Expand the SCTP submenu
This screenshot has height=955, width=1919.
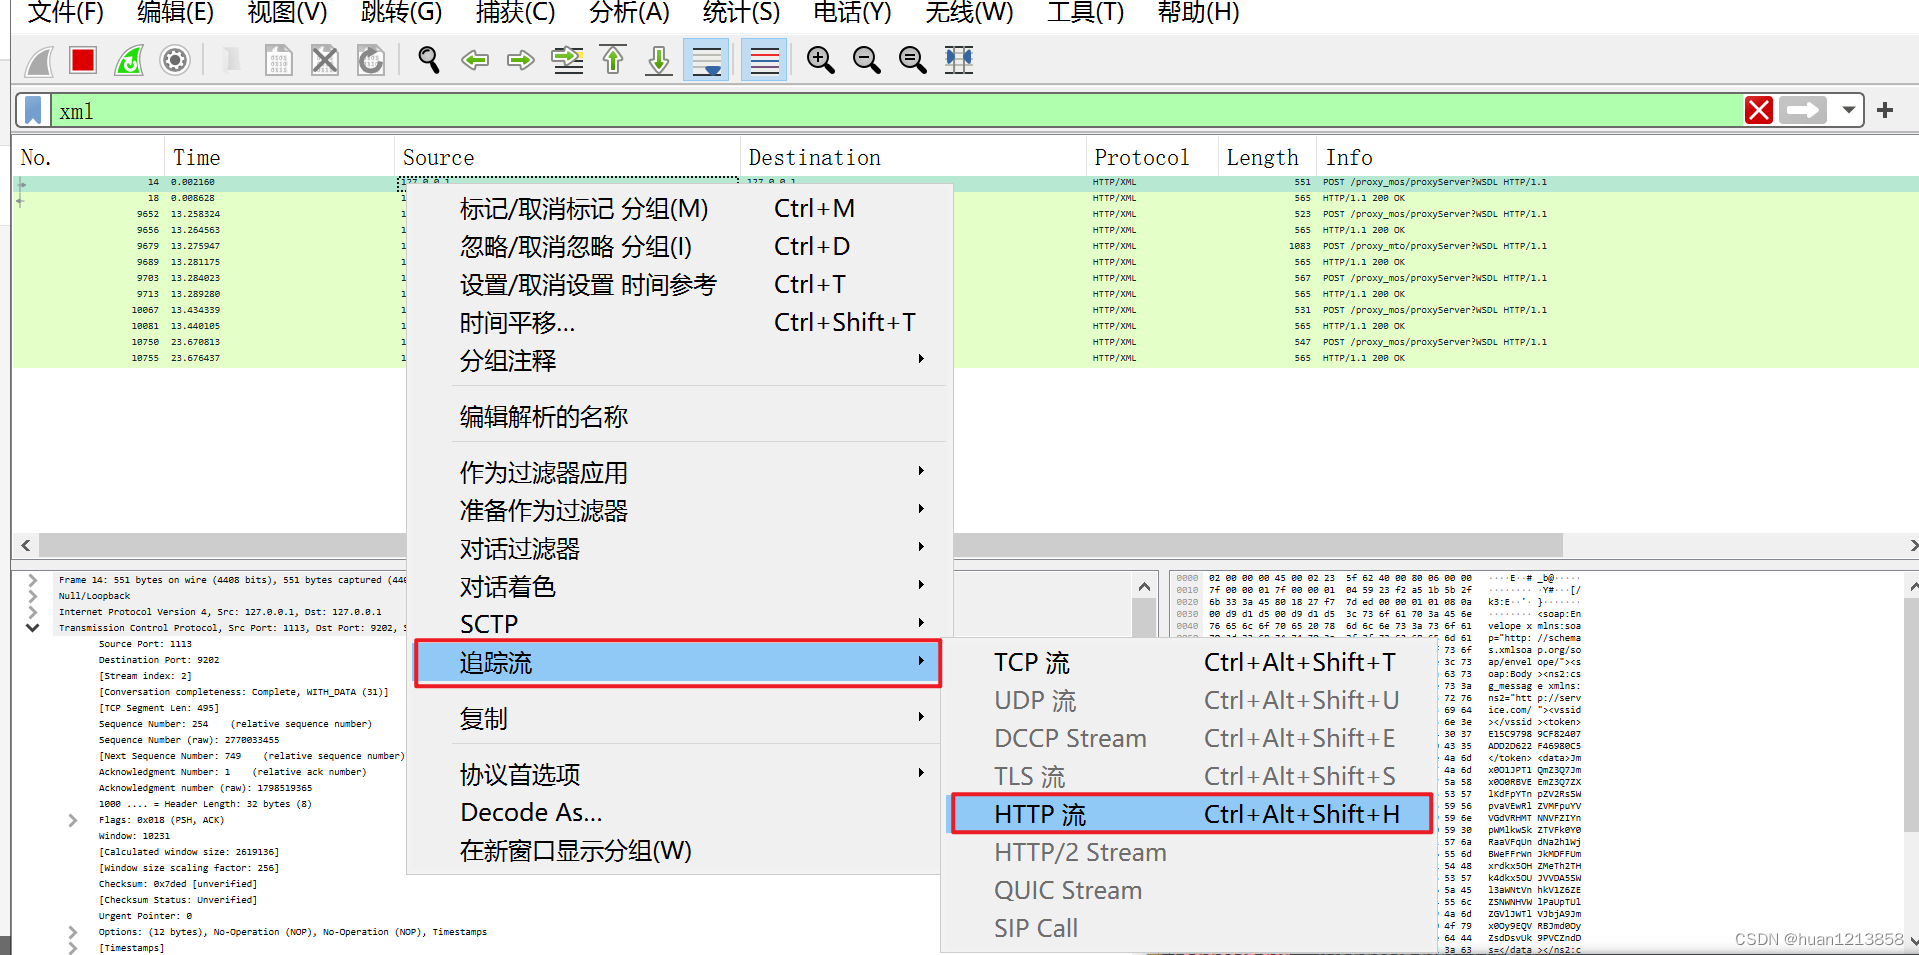click(678, 624)
